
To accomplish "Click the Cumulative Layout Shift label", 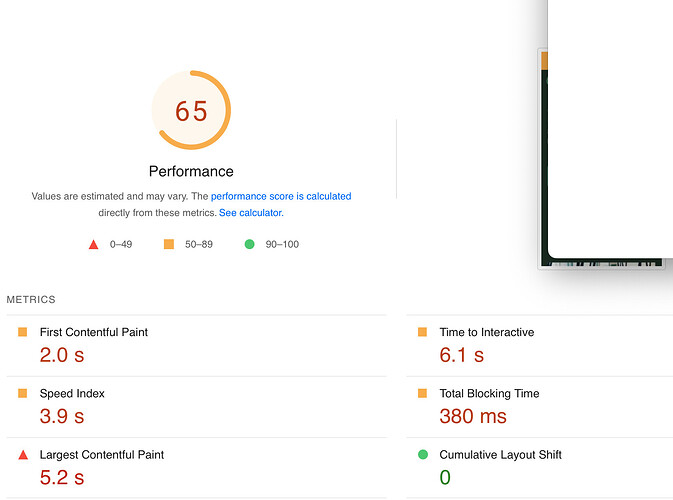I will (x=500, y=455).
